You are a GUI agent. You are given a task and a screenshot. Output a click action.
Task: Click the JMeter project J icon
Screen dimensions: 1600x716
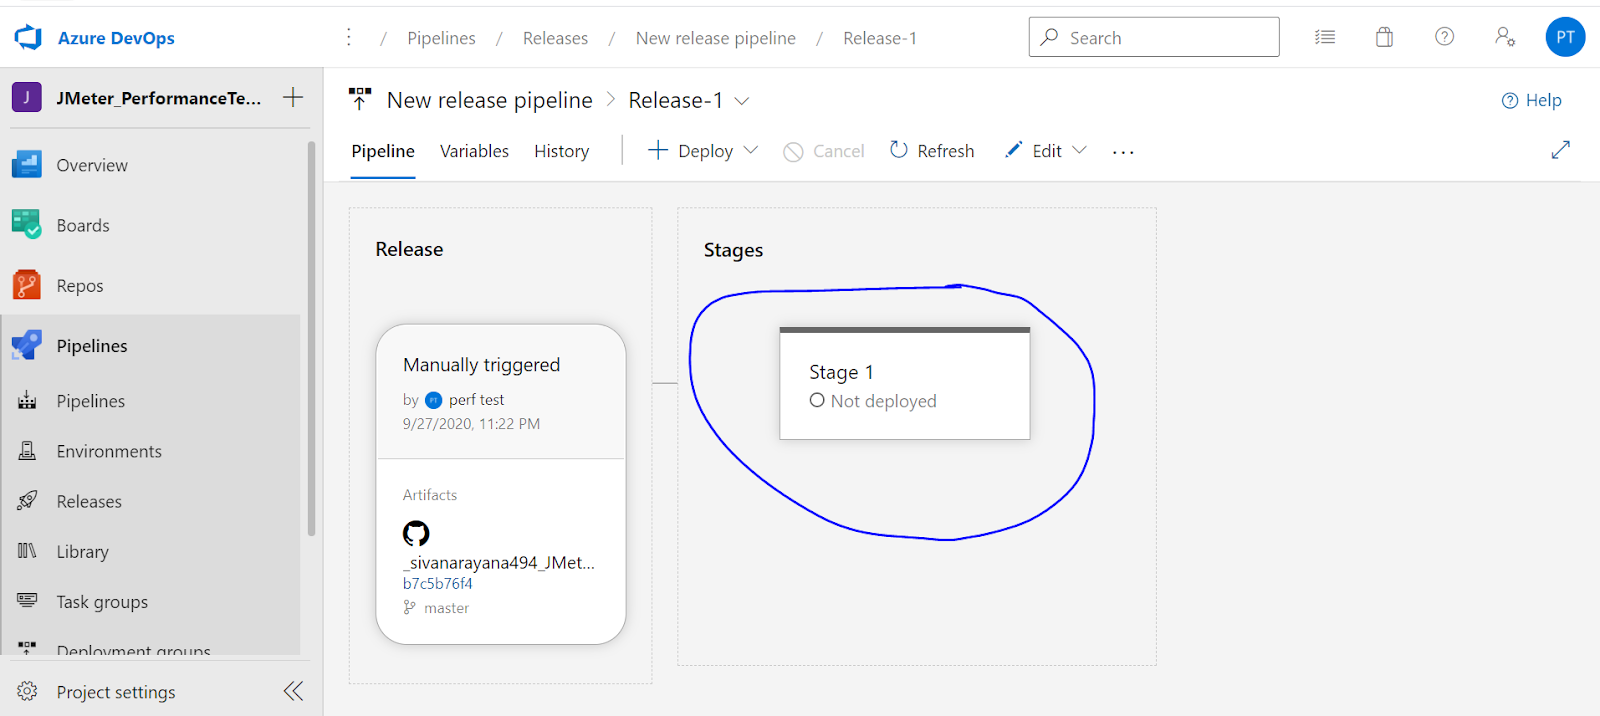pos(27,97)
